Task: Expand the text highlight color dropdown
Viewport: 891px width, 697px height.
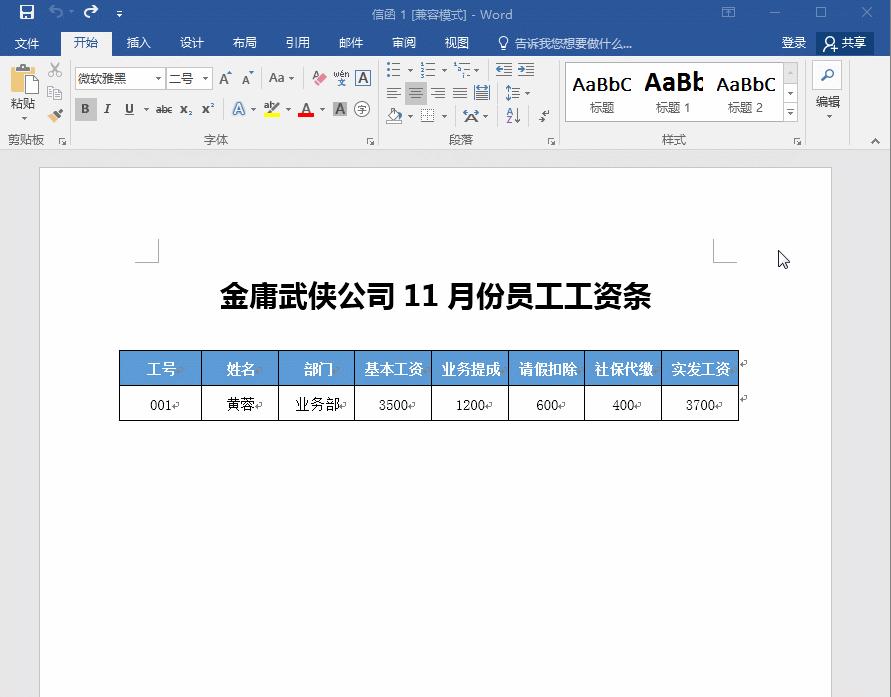Action: coord(287,109)
